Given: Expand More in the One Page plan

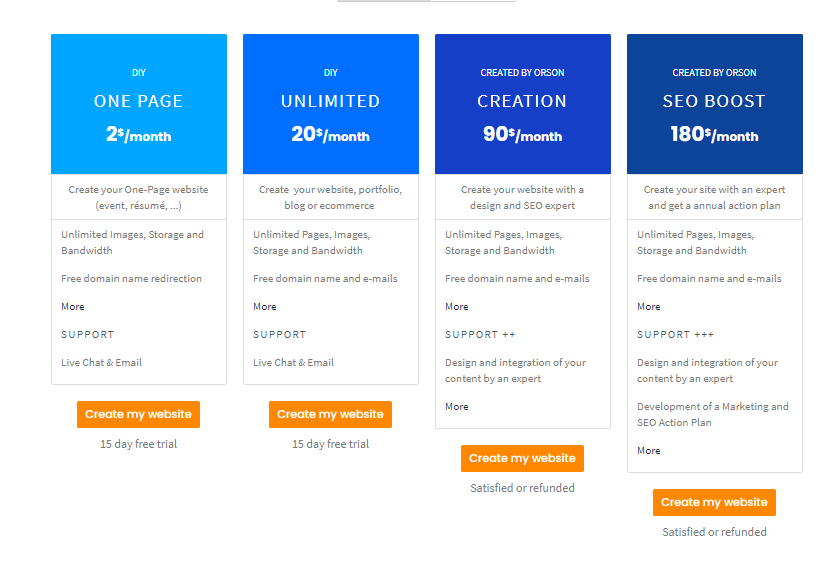Looking at the screenshot, I should (x=73, y=307).
